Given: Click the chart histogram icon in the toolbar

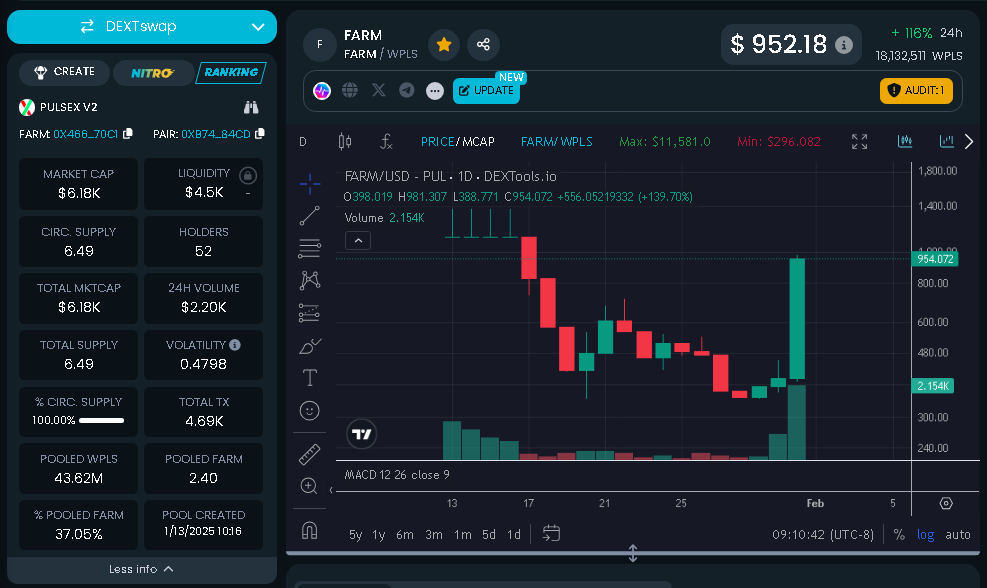Looking at the screenshot, I should 905,141.
